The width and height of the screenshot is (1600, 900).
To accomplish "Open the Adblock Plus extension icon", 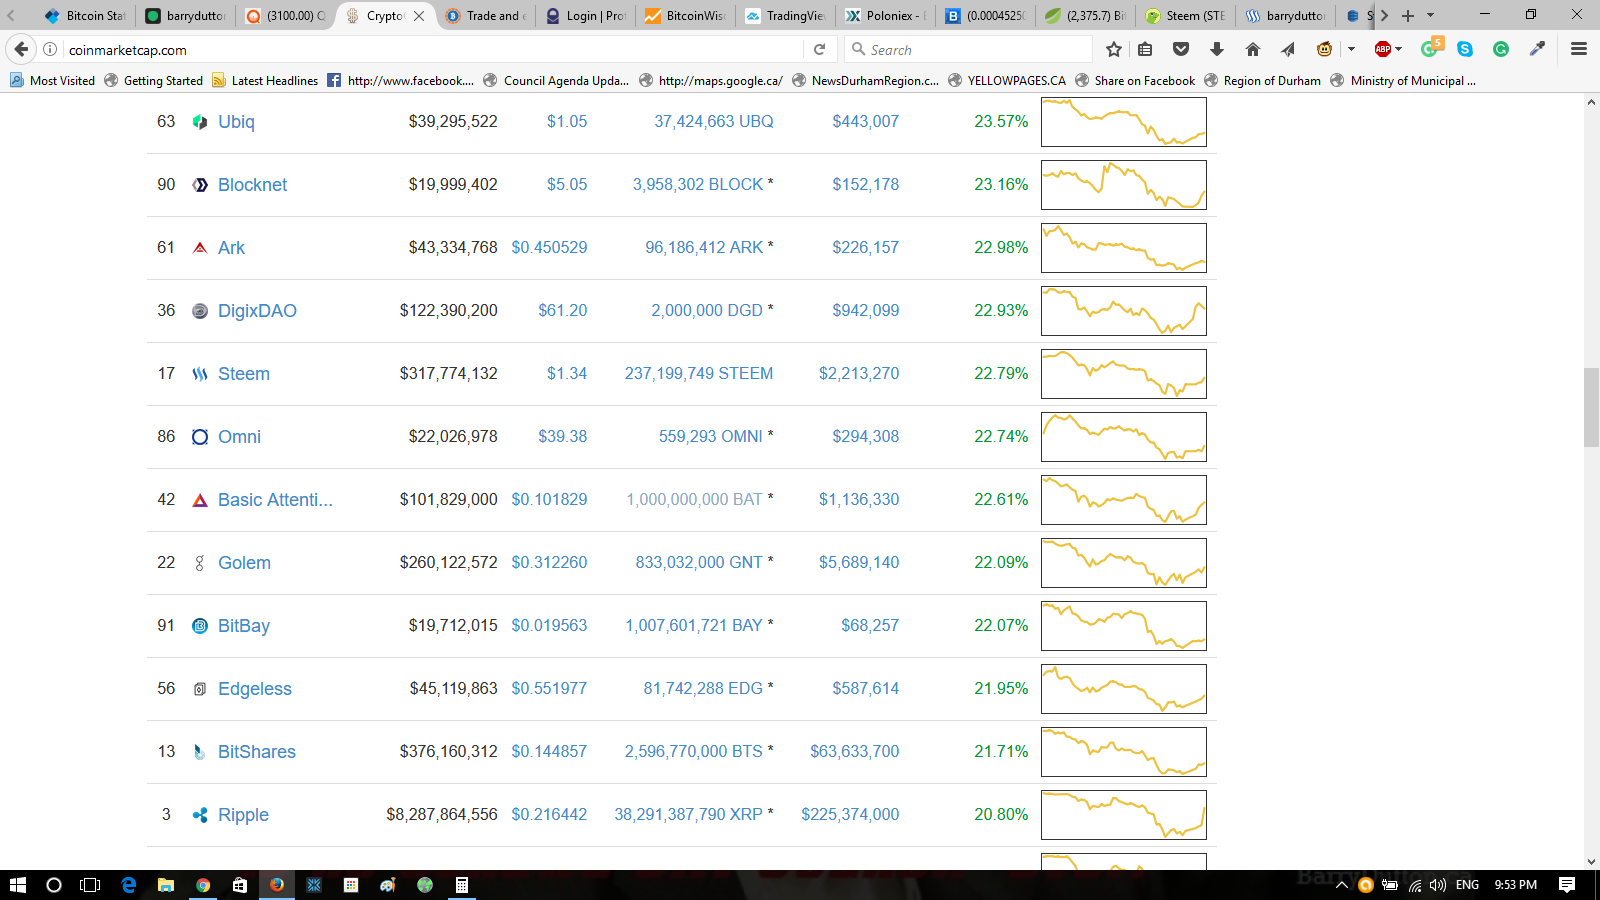I will coord(1383,49).
